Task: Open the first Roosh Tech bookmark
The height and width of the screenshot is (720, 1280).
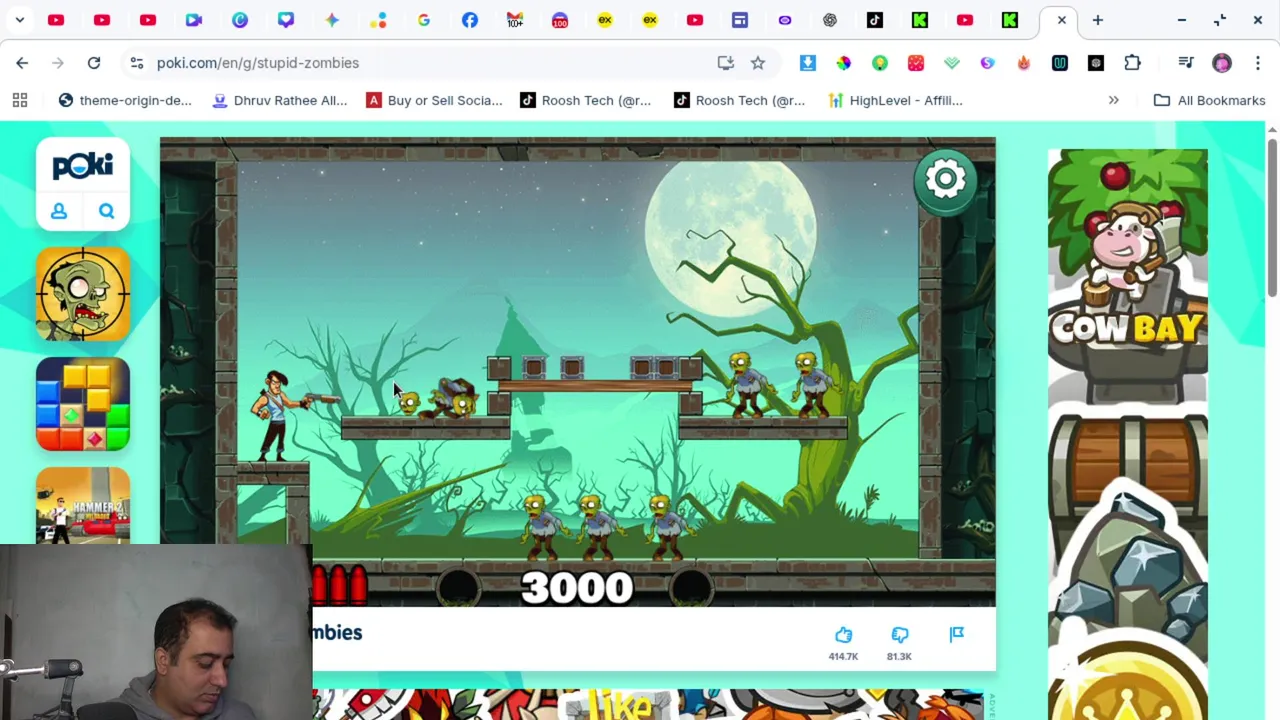Action: (x=586, y=100)
